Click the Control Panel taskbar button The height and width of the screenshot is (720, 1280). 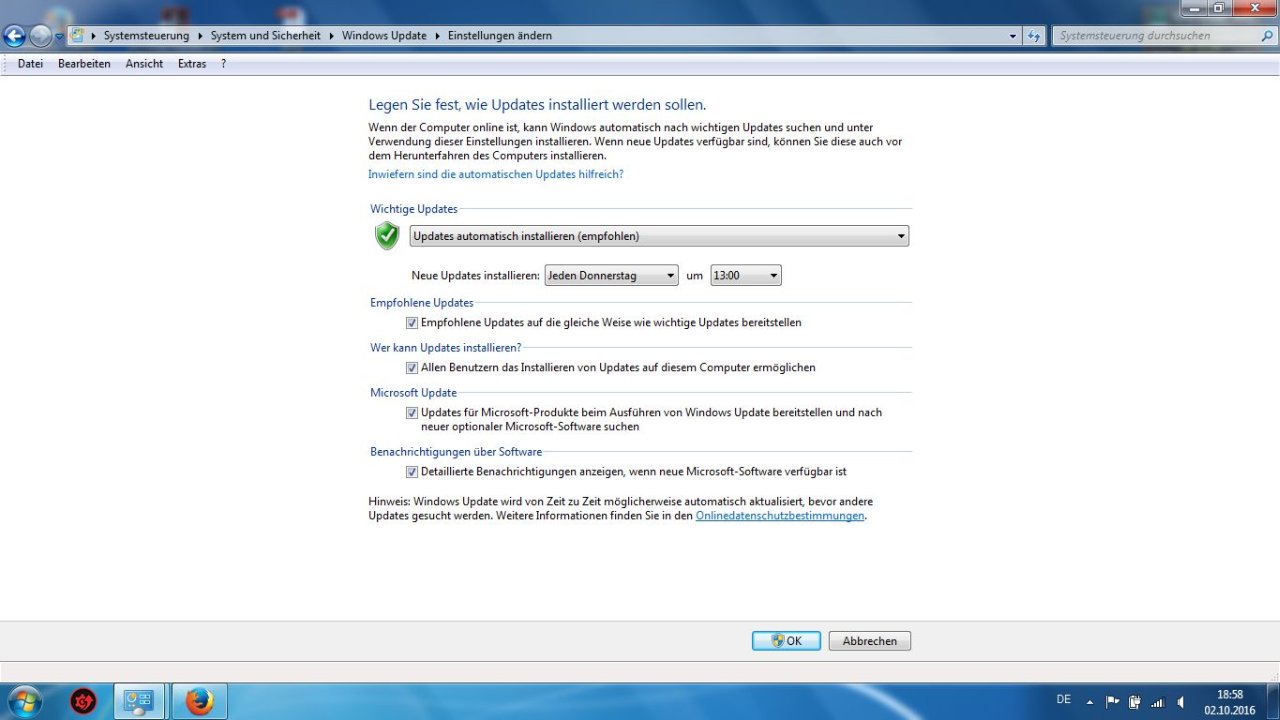[x=139, y=702]
